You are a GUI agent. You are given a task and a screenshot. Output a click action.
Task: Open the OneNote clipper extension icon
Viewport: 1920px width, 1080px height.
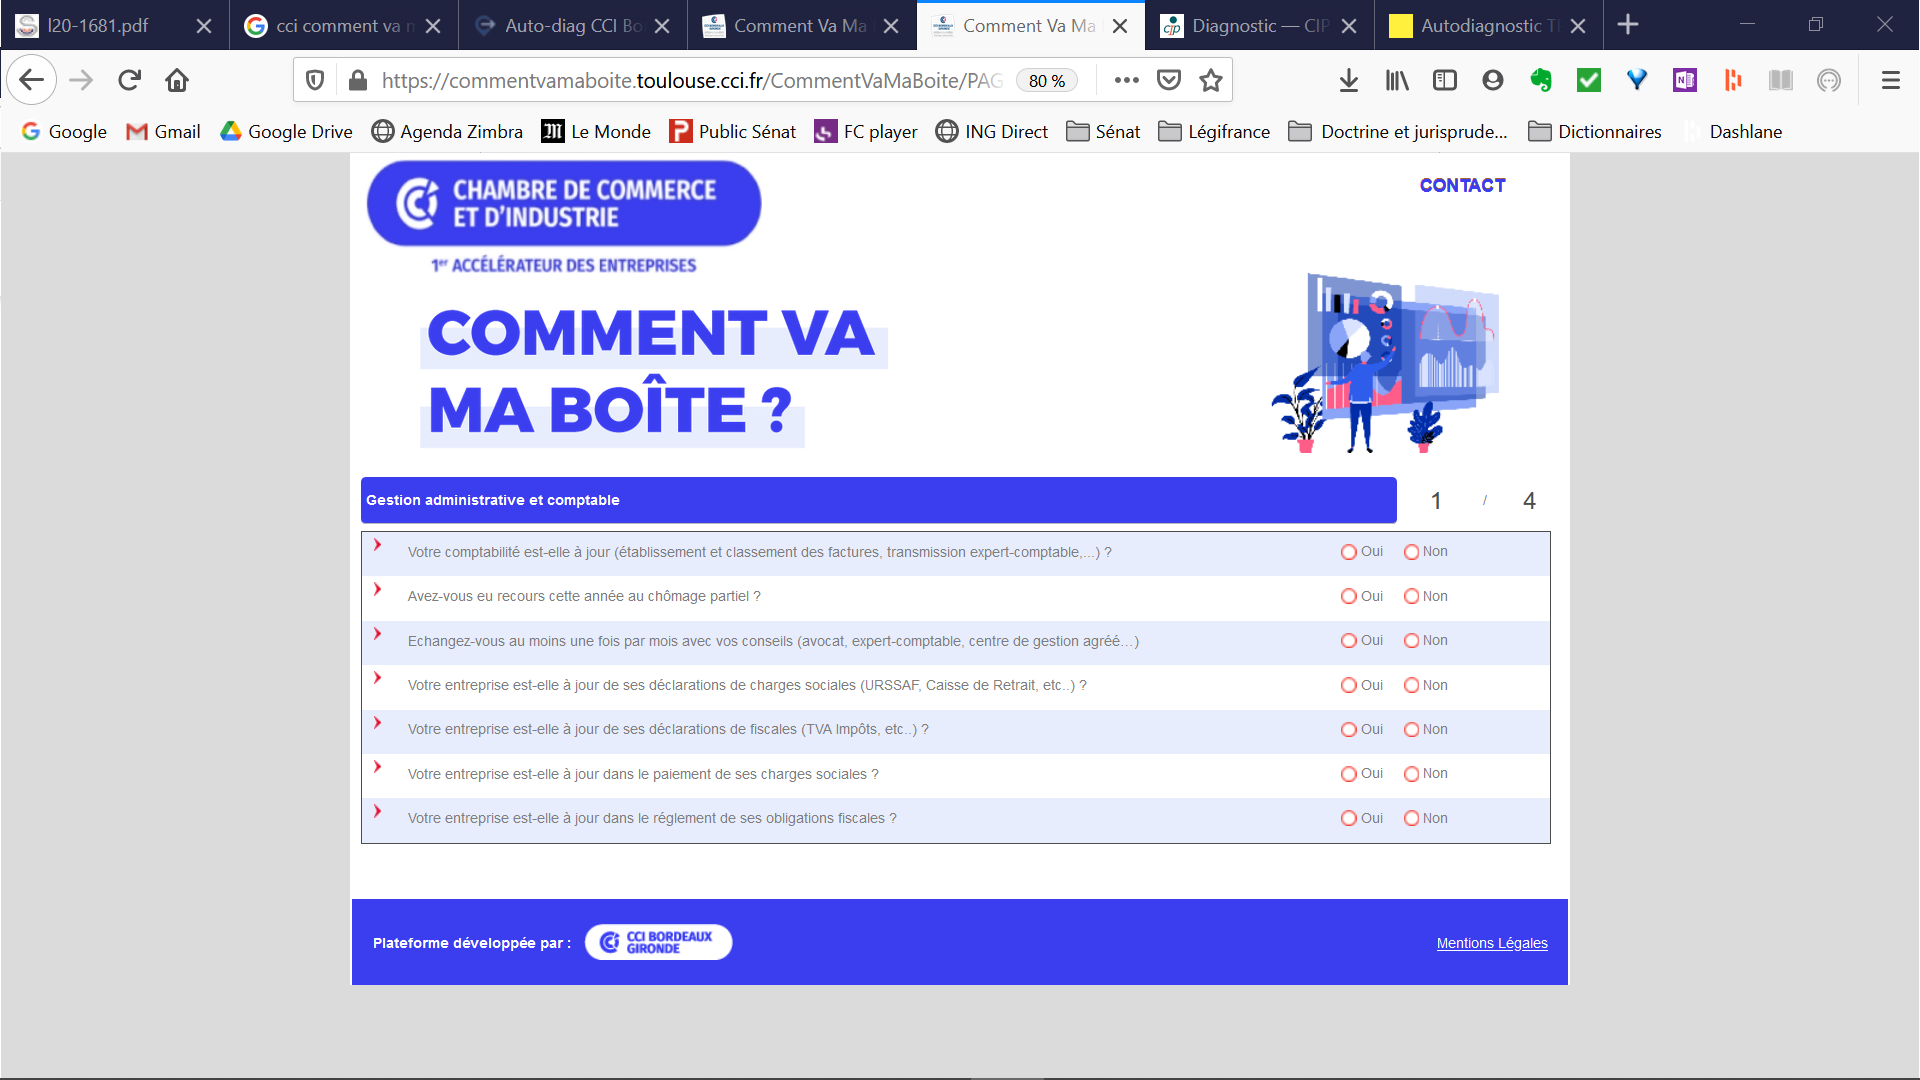click(x=1684, y=80)
